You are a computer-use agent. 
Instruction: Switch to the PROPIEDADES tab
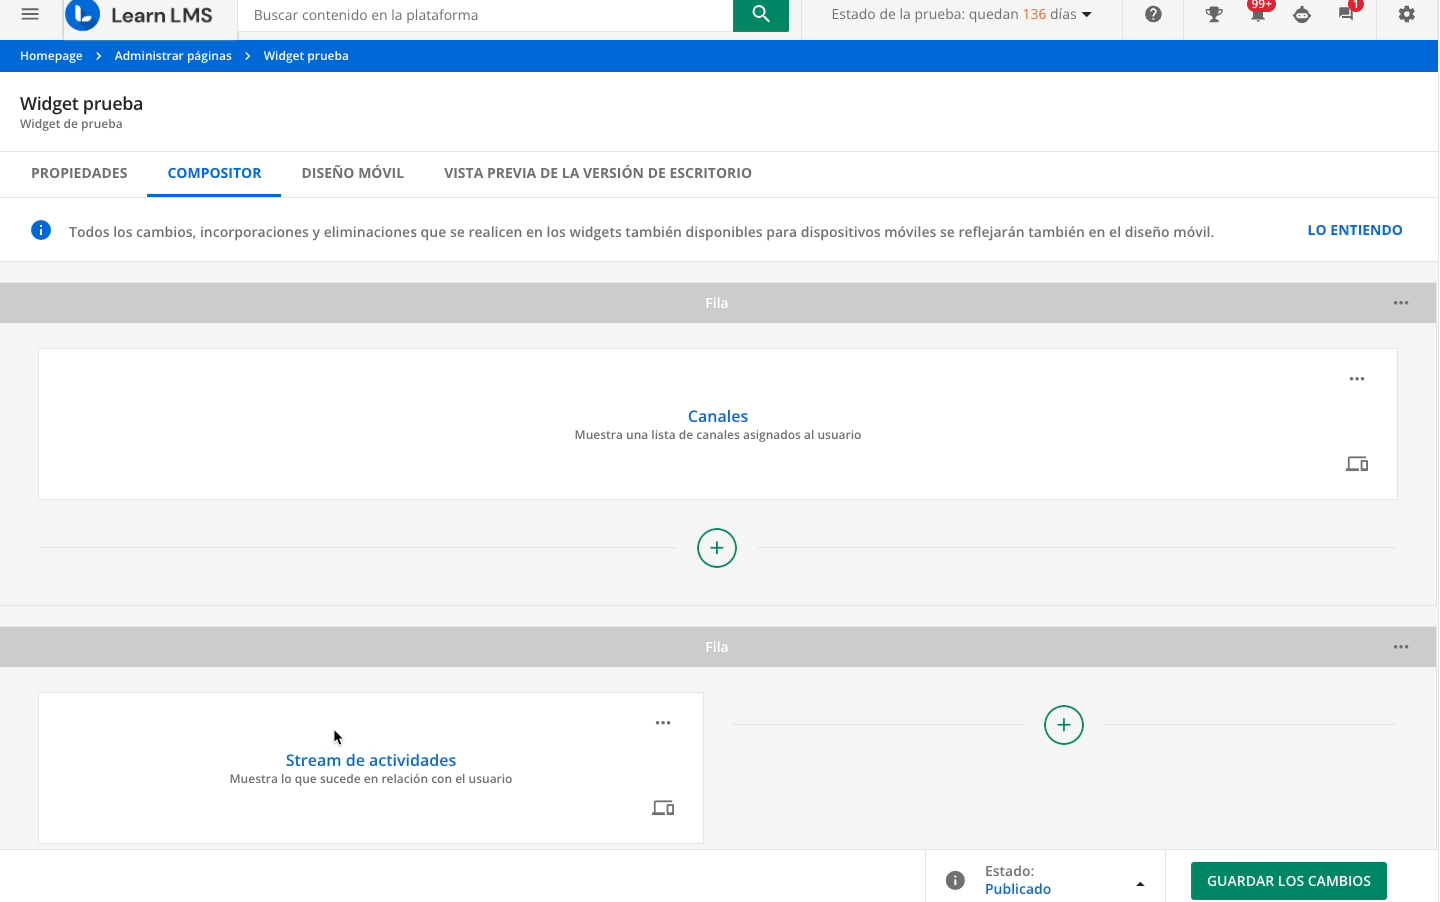coord(79,173)
